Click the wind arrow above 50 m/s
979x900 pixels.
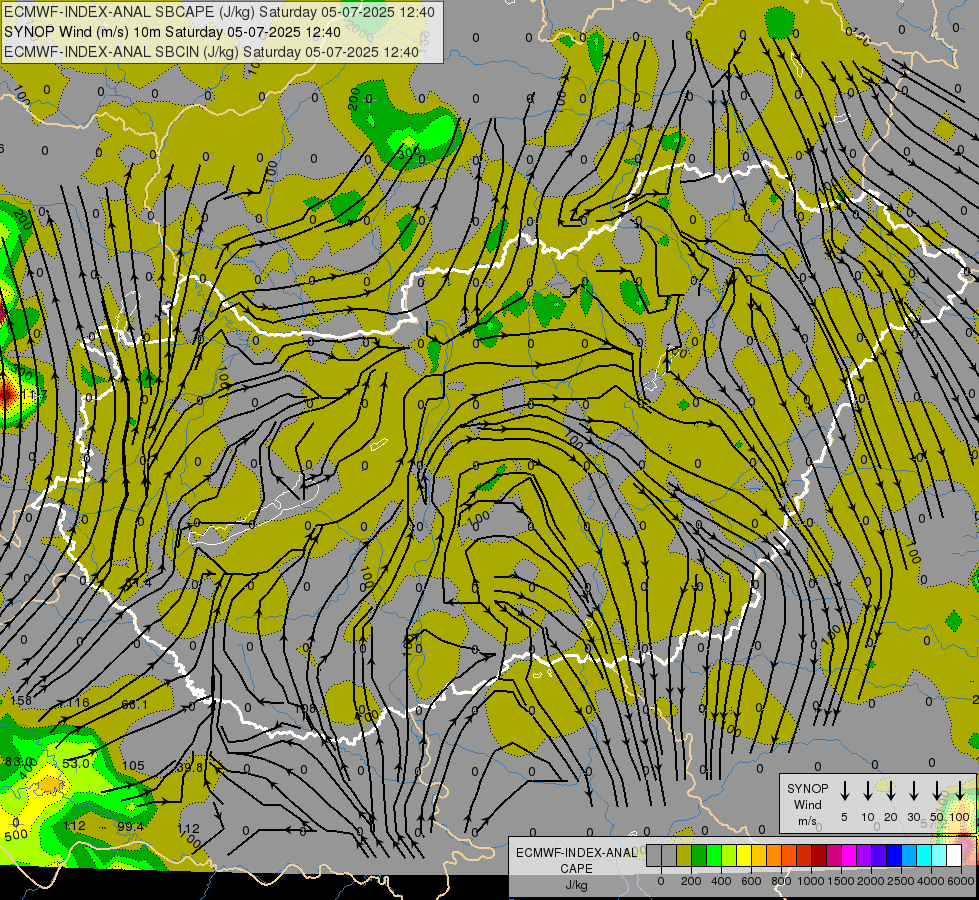(937, 791)
